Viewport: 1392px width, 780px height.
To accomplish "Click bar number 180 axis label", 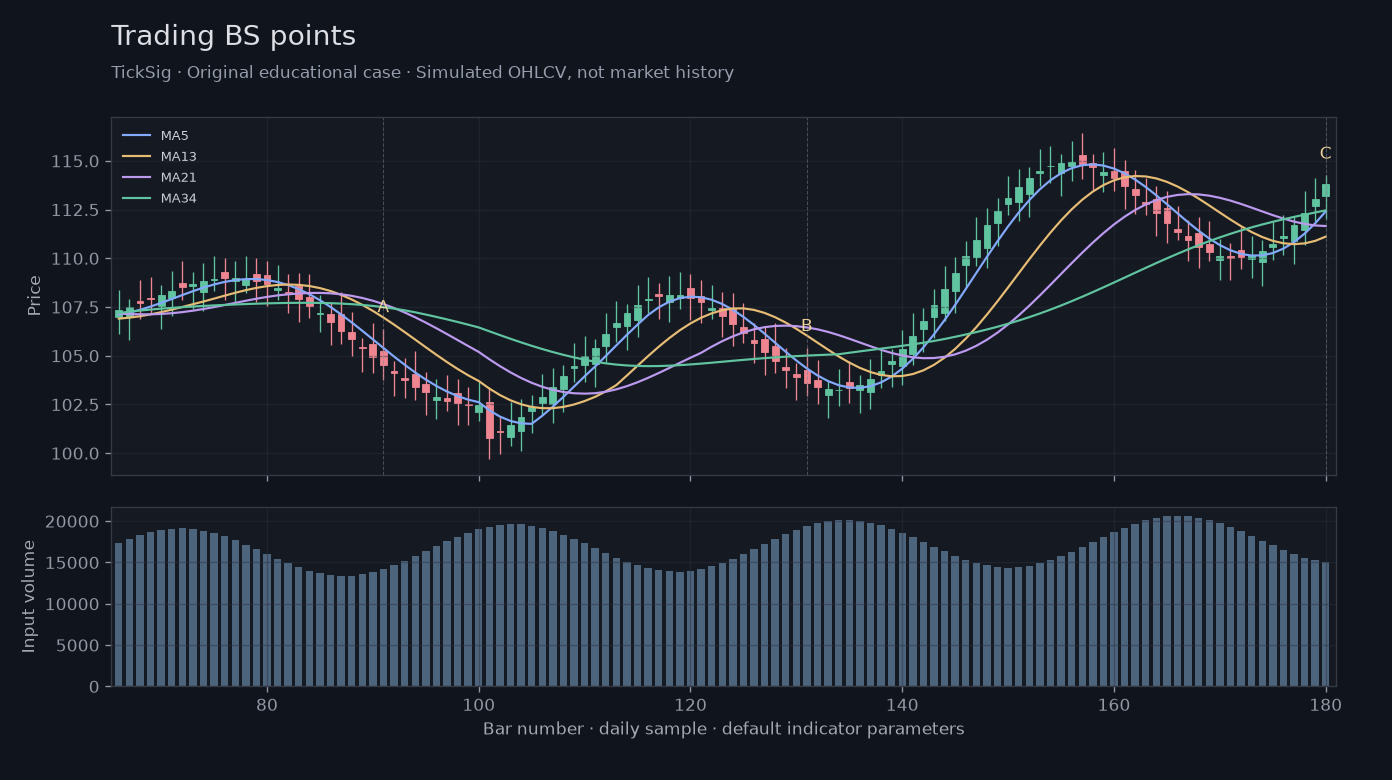I will pos(1326,704).
